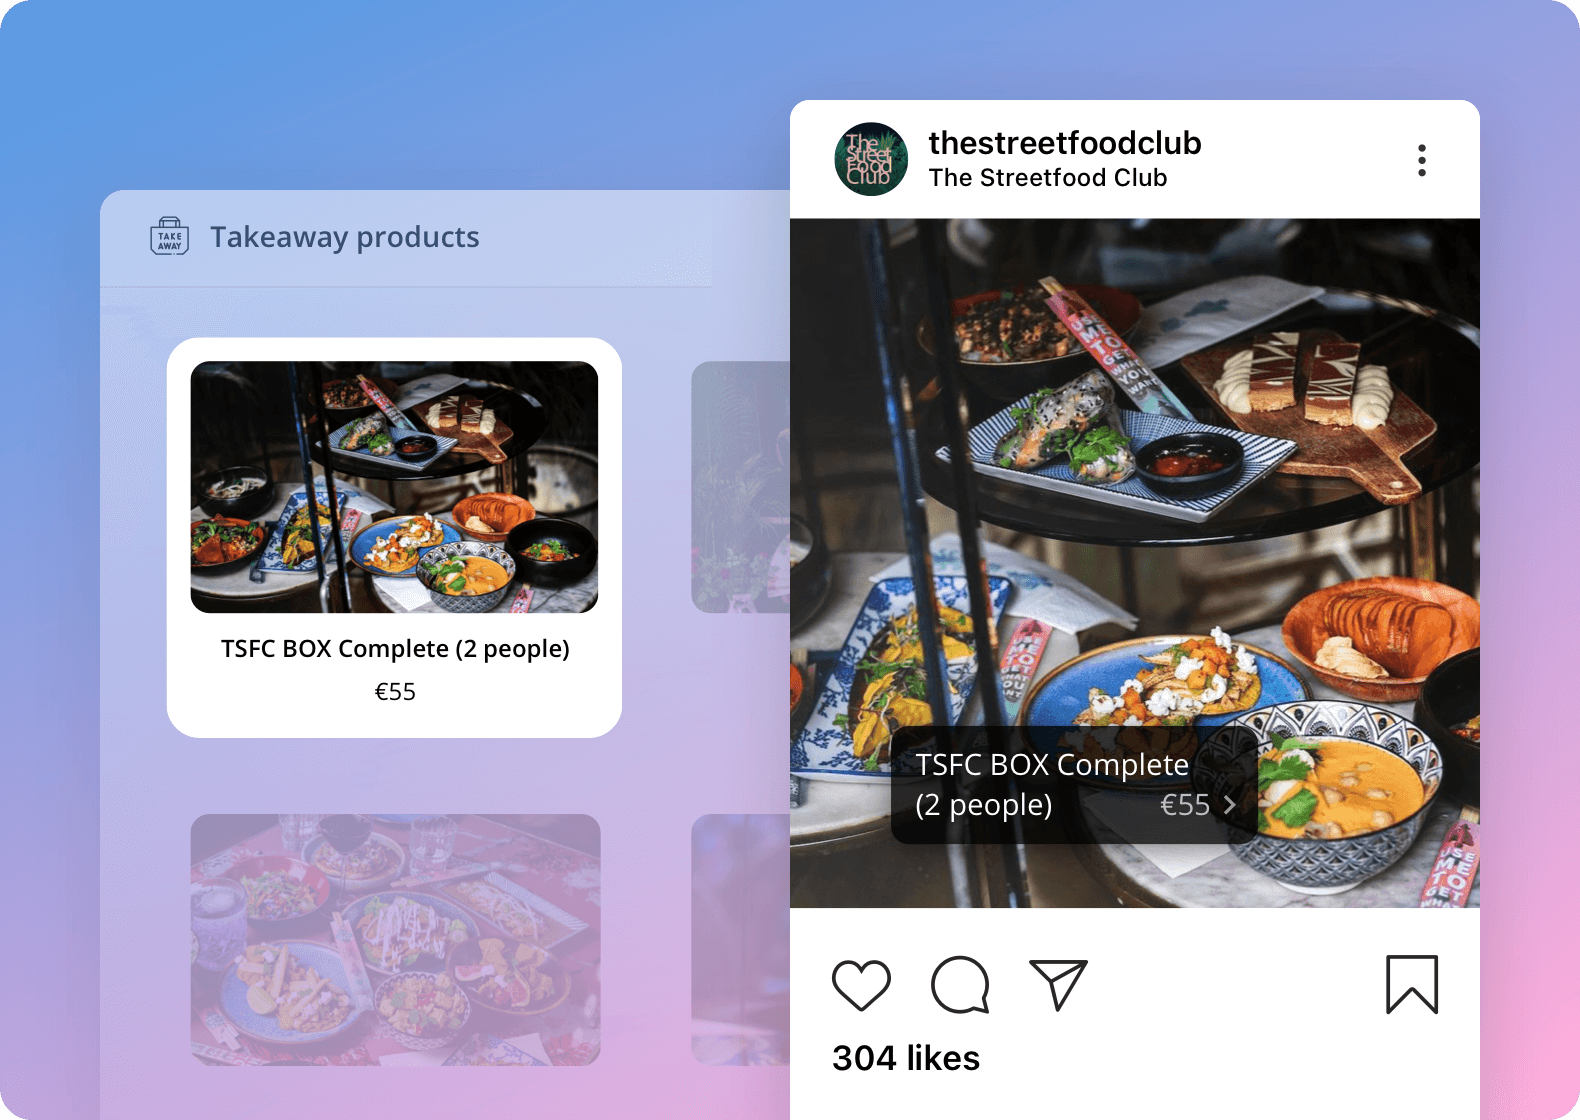
Task: Select the faded bottom-left food product thumbnail
Action: pyautogui.click(x=395, y=939)
